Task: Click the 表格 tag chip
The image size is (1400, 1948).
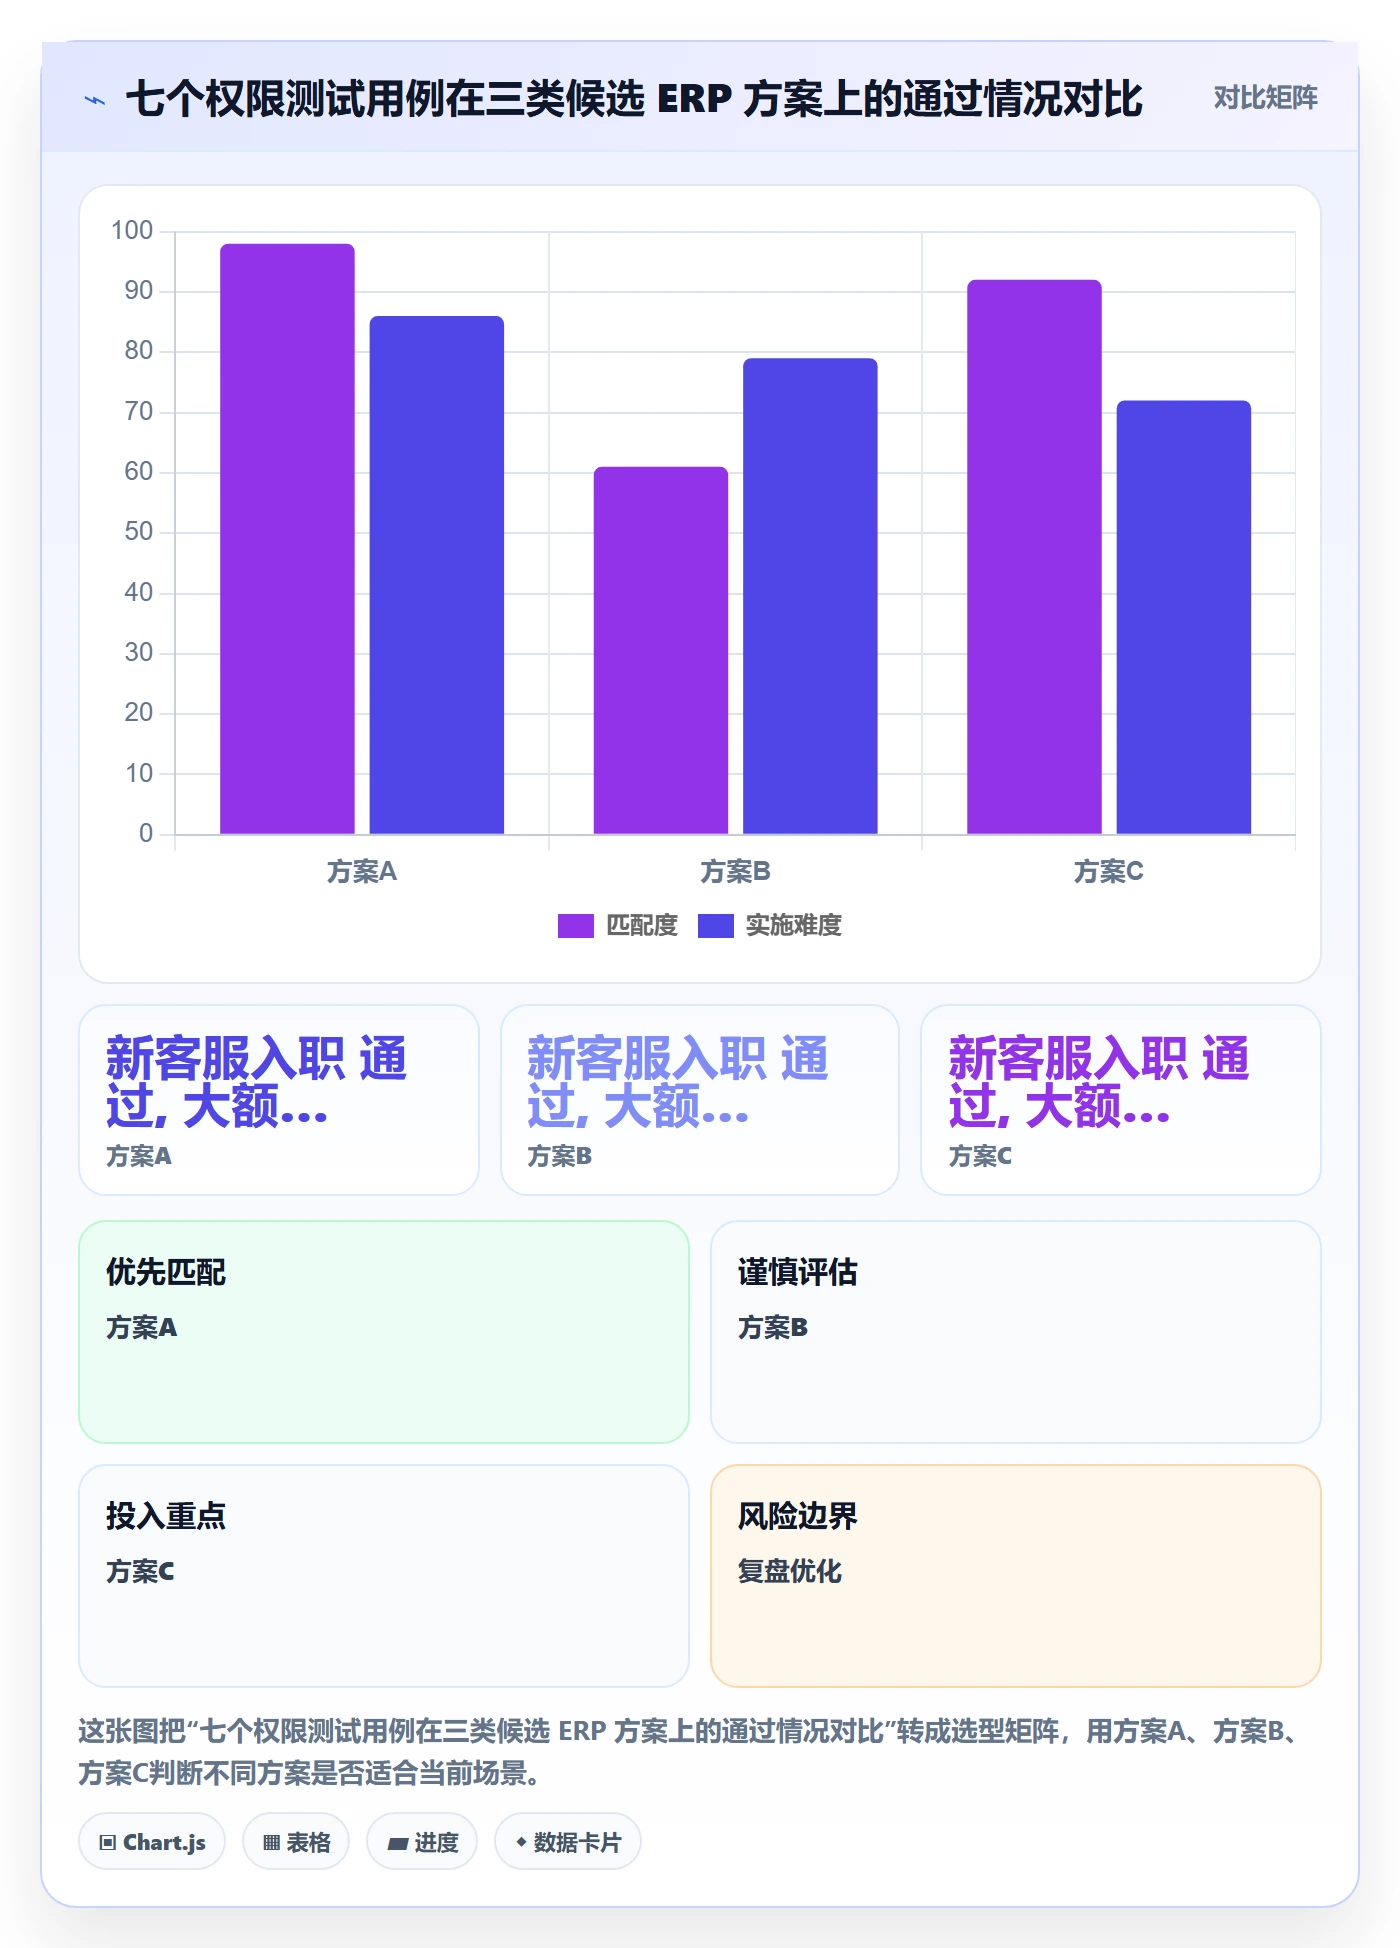Action: (x=296, y=1841)
